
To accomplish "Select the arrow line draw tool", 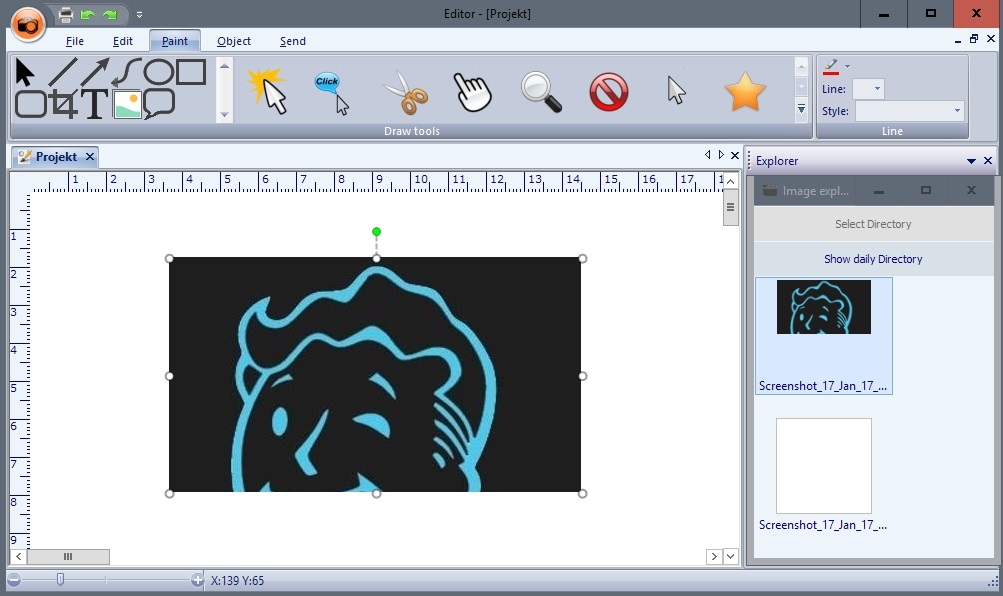I will click(95, 72).
